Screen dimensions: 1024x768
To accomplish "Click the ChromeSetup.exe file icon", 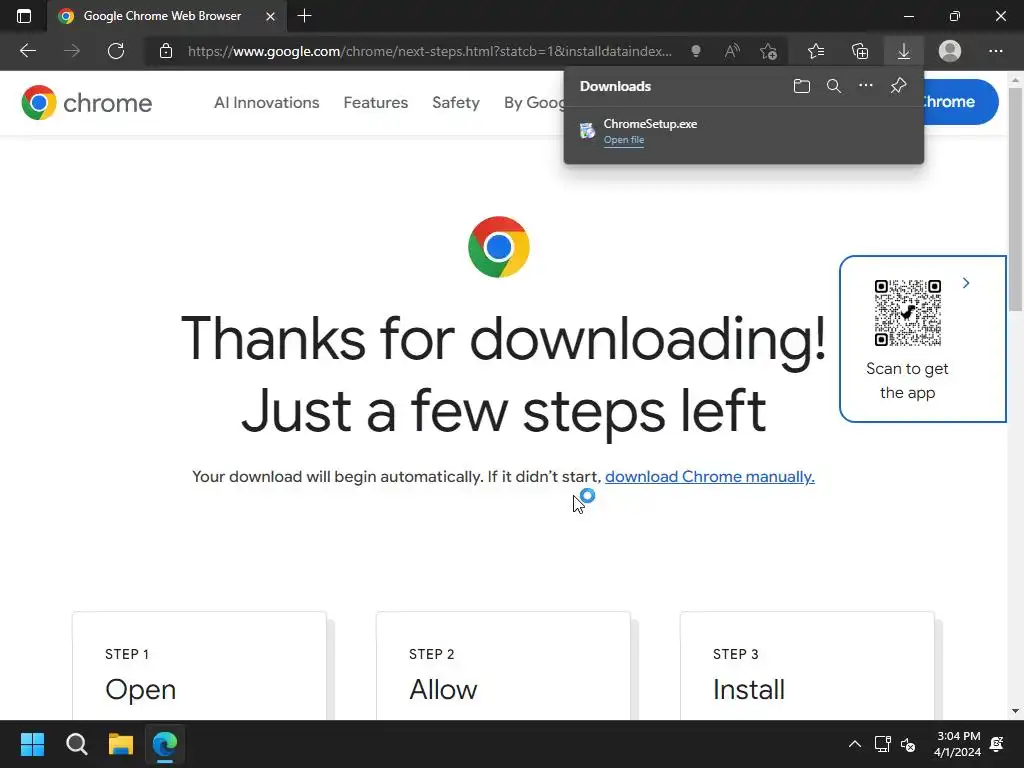I will coord(587,131).
